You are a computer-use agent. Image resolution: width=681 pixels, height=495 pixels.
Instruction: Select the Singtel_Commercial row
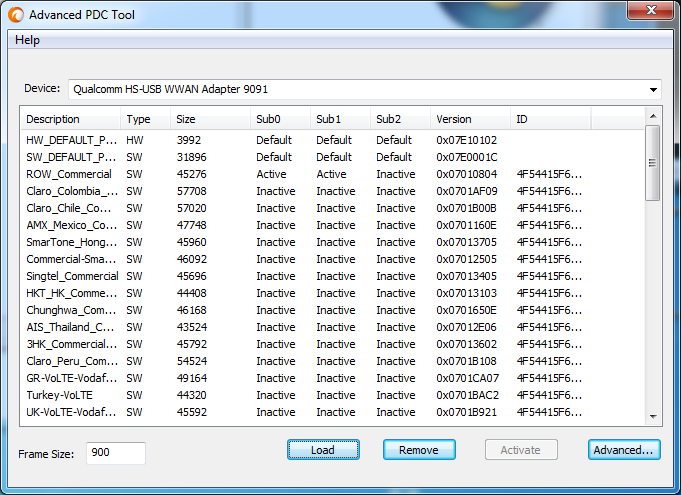click(x=332, y=276)
